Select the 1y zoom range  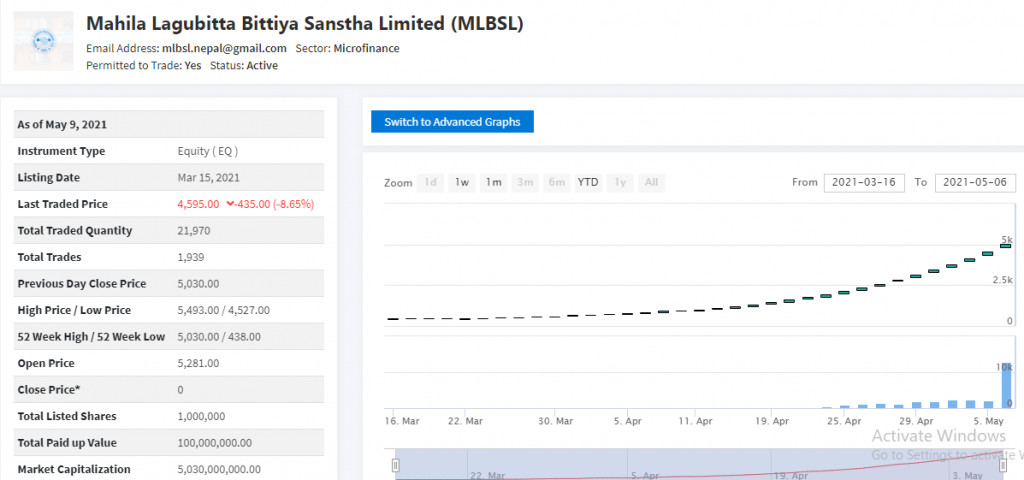pyautogui.click(x=620, y=182)
